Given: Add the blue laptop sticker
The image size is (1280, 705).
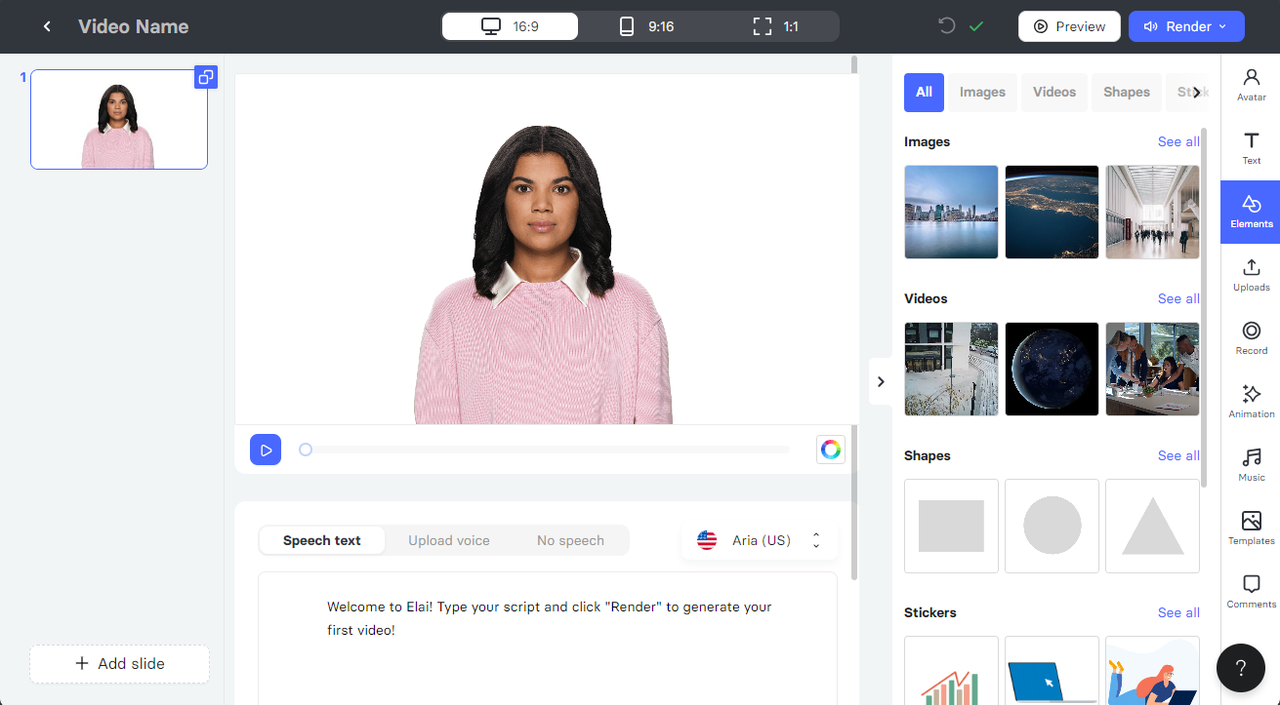Looking at the screenshot, I should [1052, 671].
